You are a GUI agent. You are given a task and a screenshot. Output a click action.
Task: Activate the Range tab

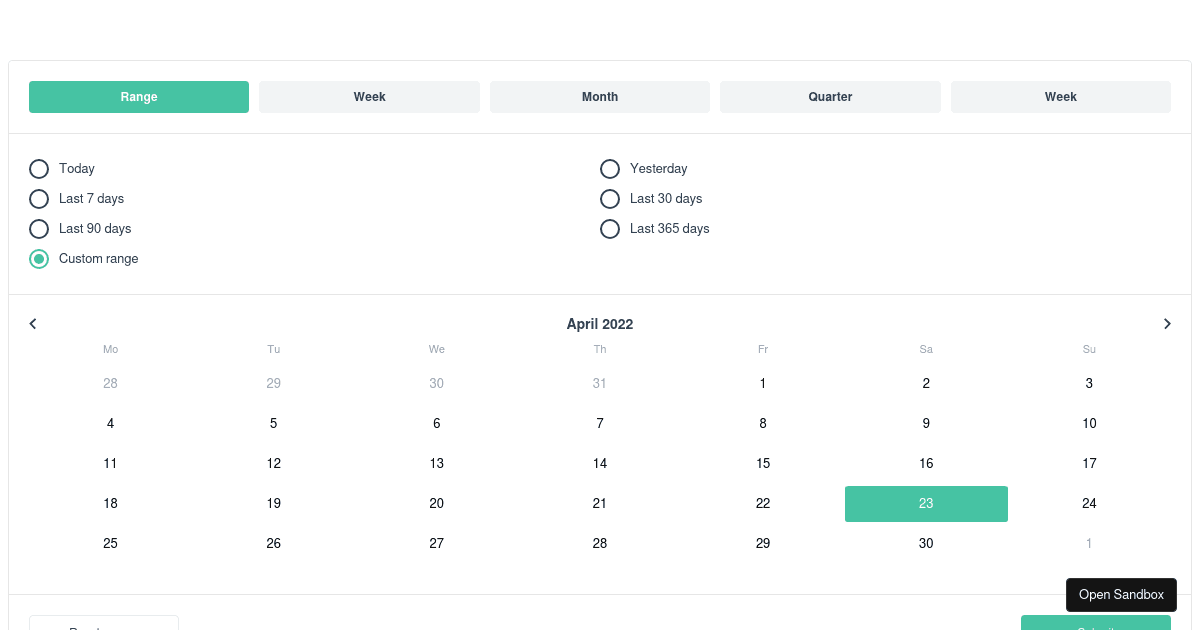point(139,96)
